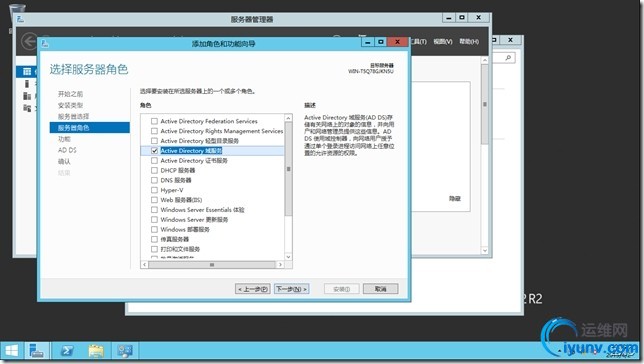Screen dimensions: 644x364
Task: Click search magnifier in background window
Action: tap(508, 58)
